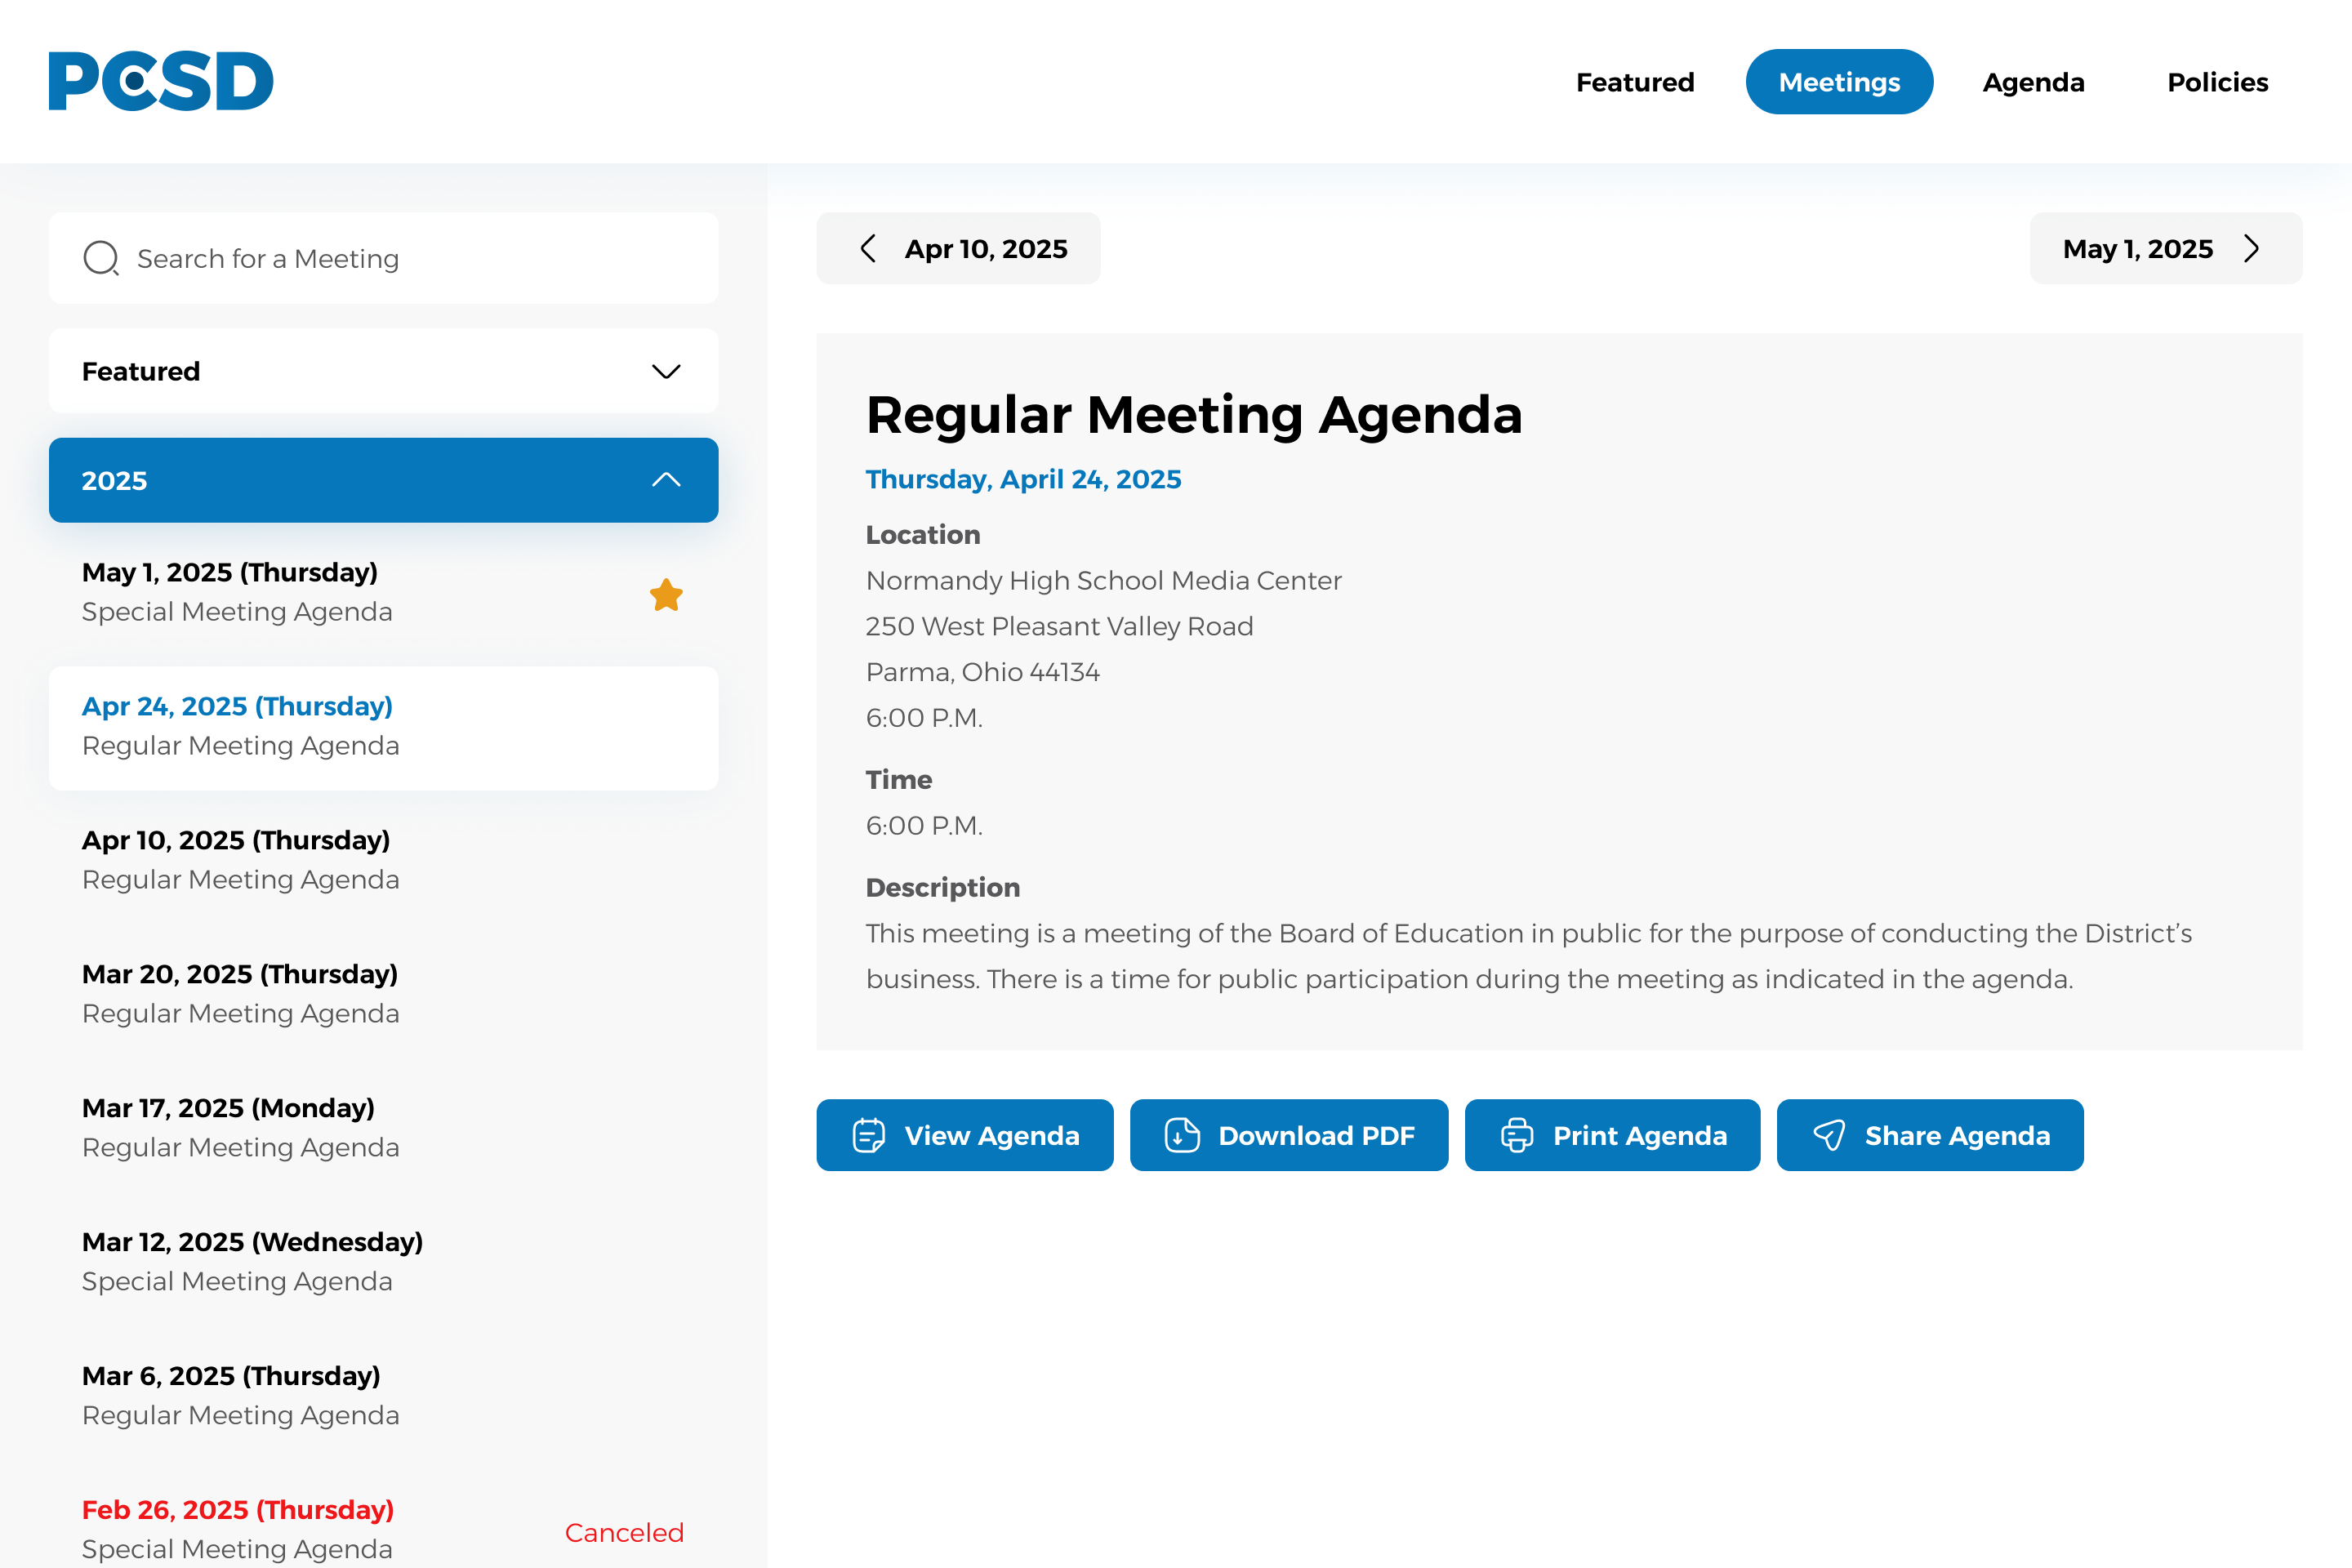2352x1568 pixels.
Task: Open the Apr 10, 2025 Regular Meeting item
Action: point(240,859)
